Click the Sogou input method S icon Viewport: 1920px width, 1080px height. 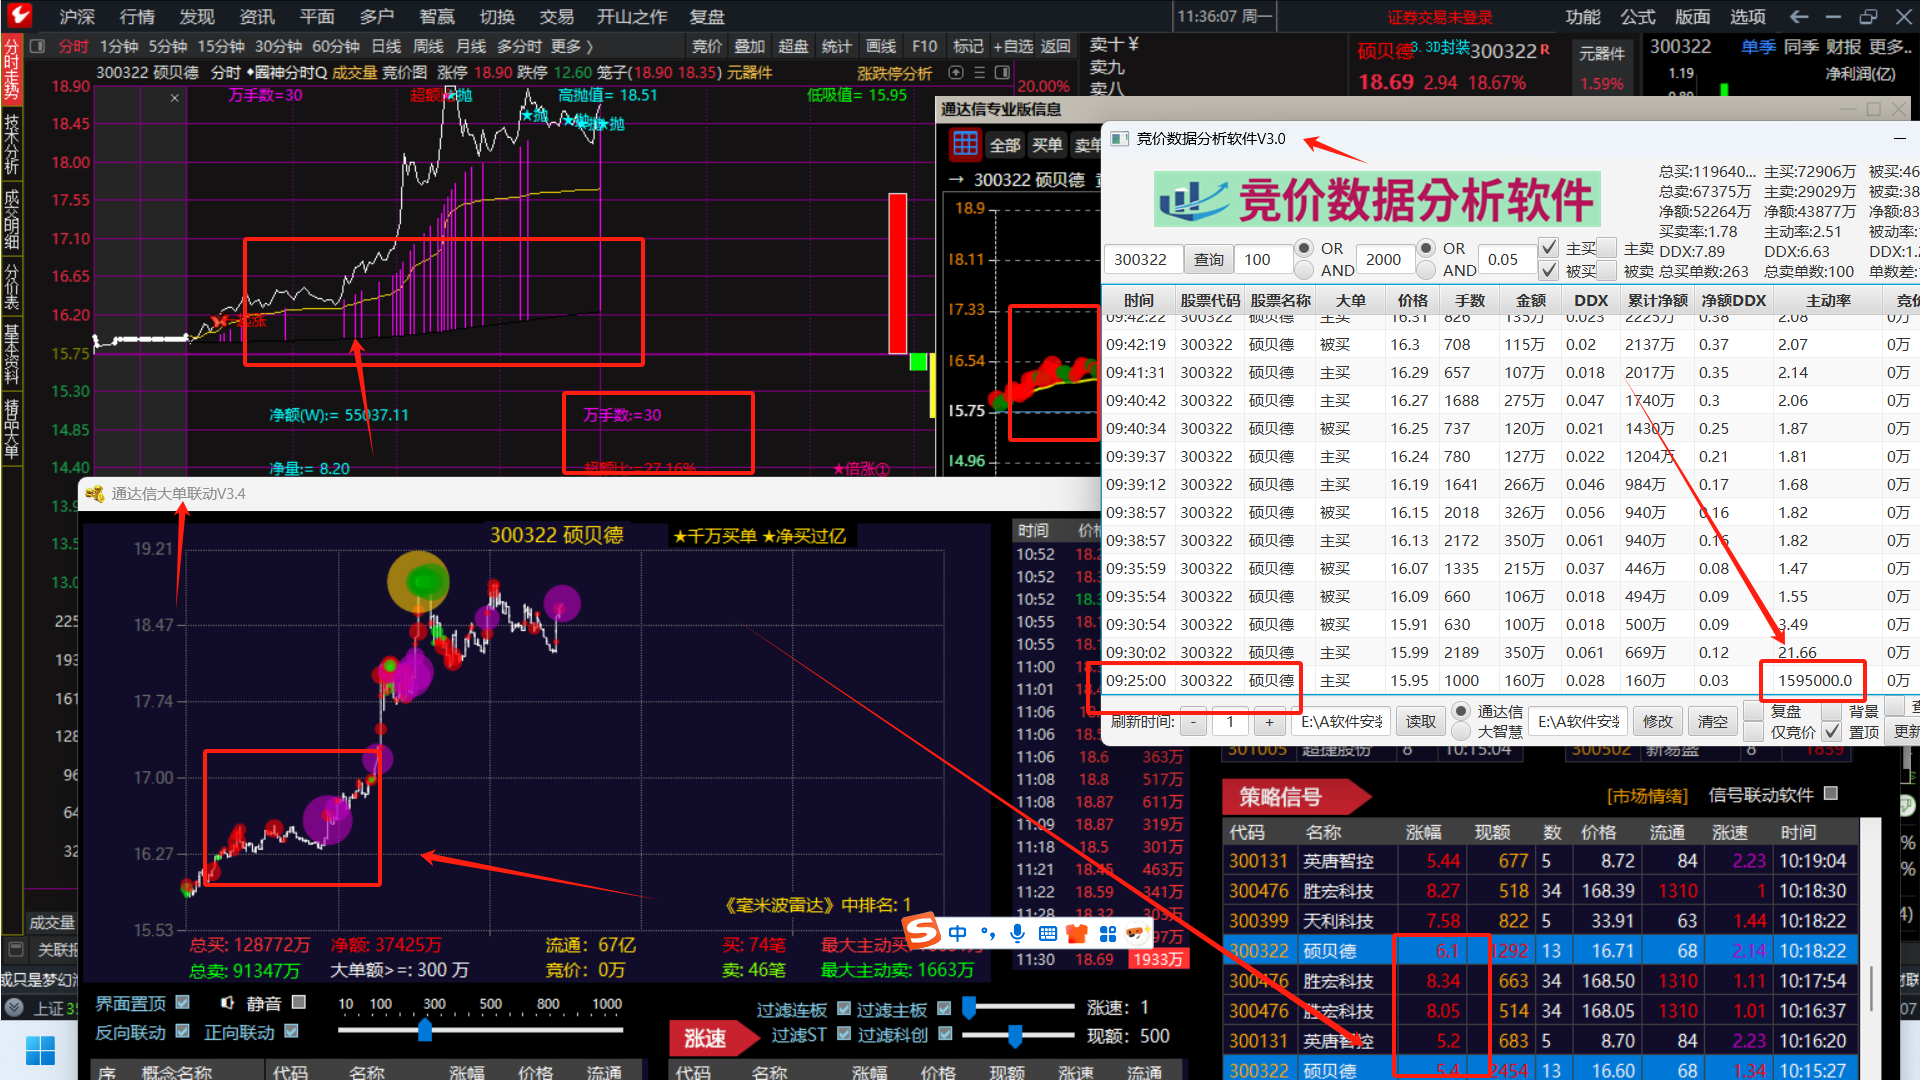click(x=921, y=932)
